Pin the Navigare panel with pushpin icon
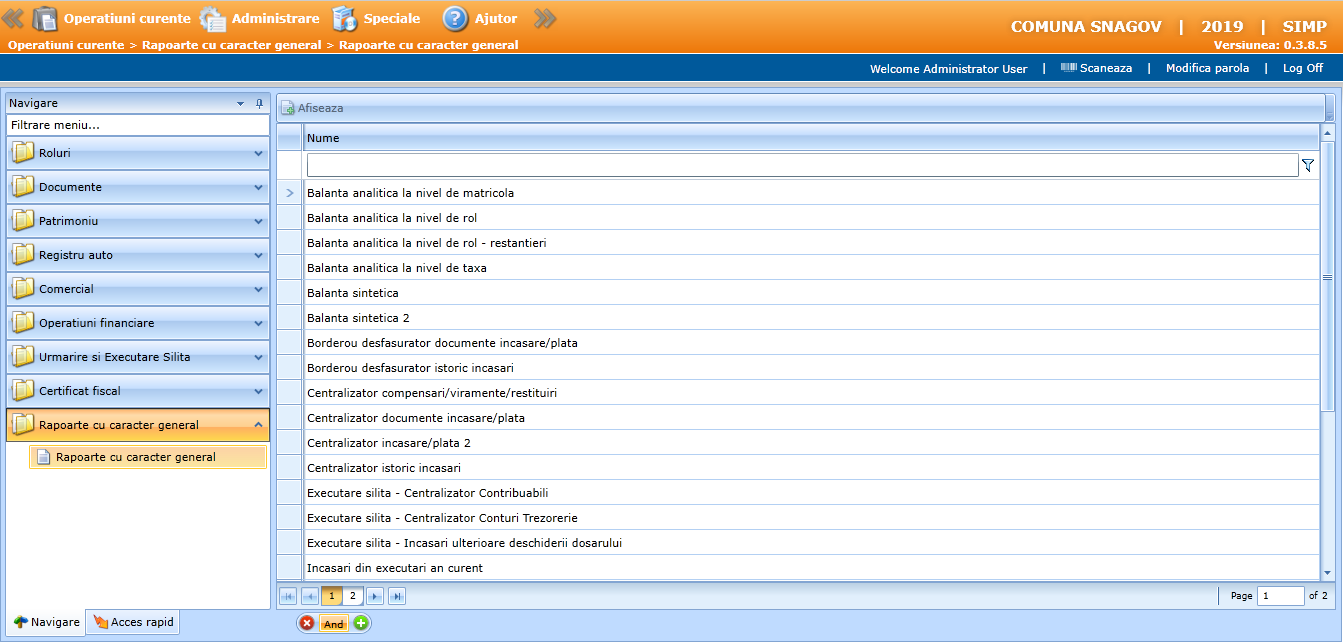The image size is (1343, 642). click(260, 103)
